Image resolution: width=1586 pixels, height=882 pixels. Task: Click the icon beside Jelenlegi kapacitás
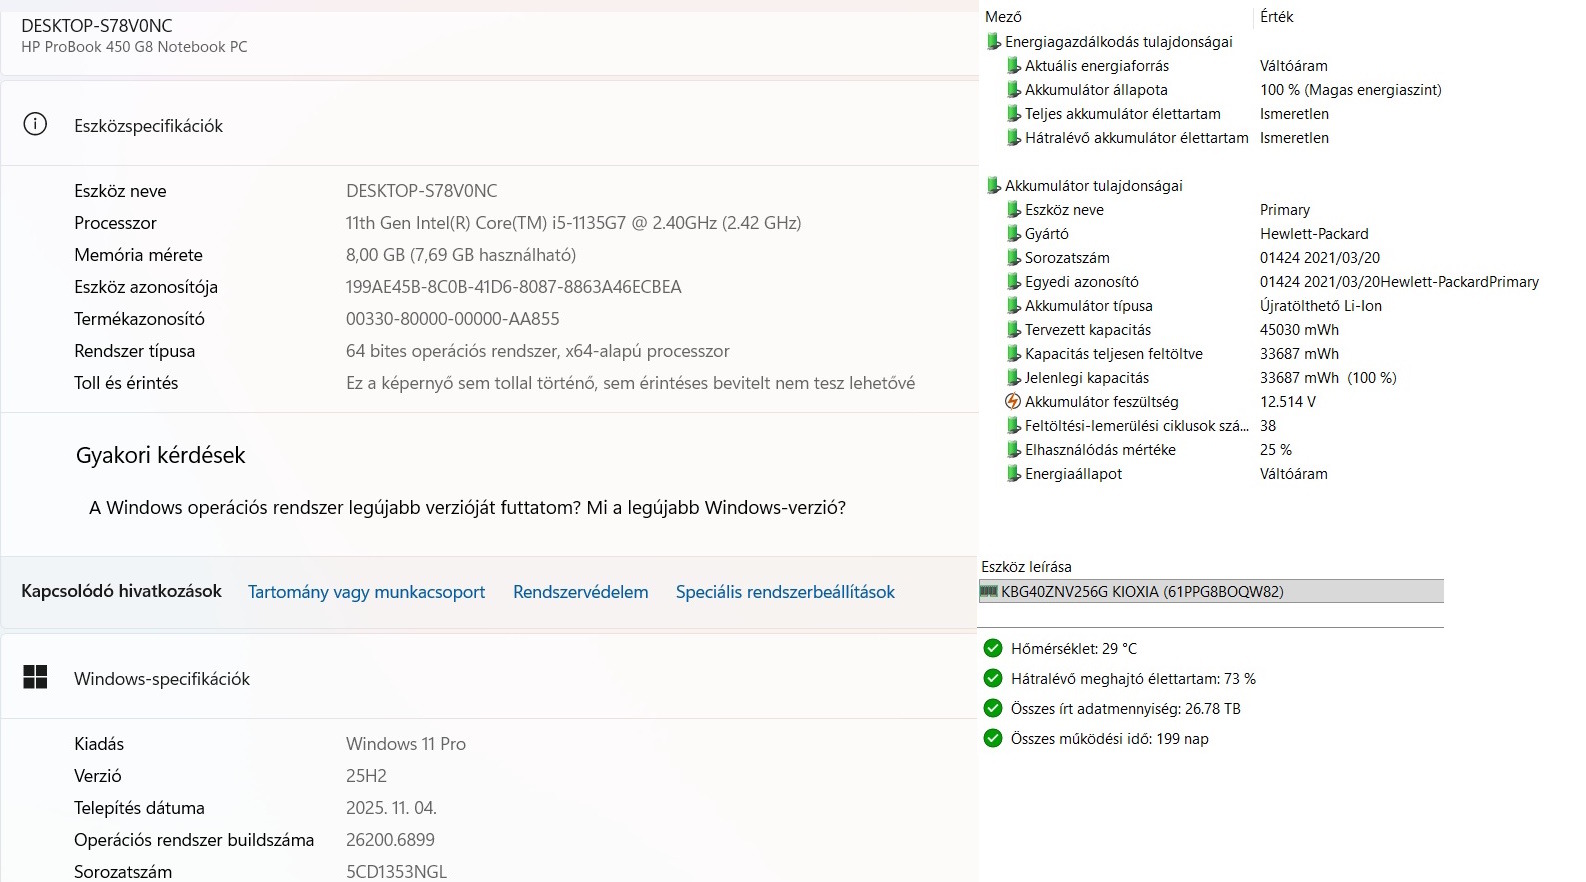point(1013,378)
